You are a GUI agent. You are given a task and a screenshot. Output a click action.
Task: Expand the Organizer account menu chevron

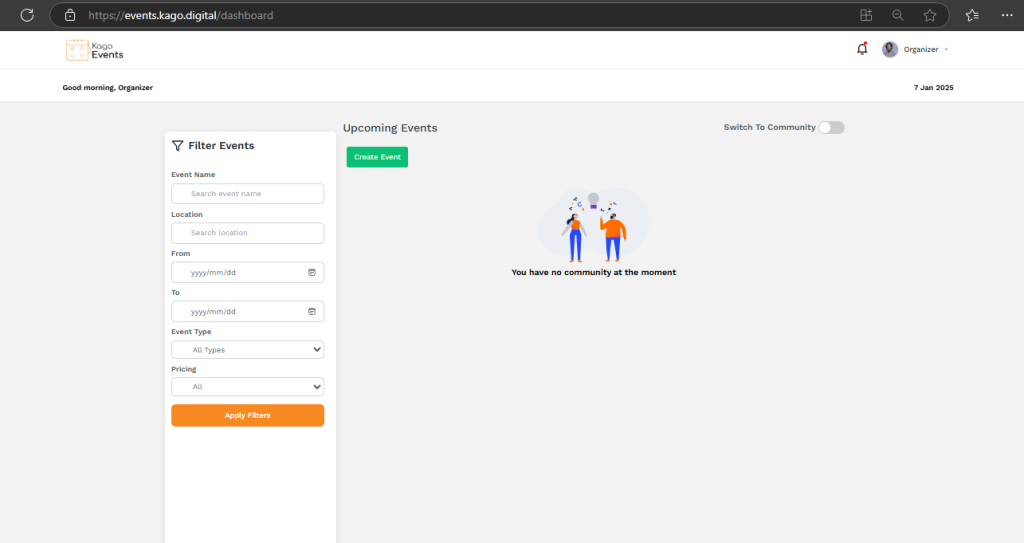point(946,49)
